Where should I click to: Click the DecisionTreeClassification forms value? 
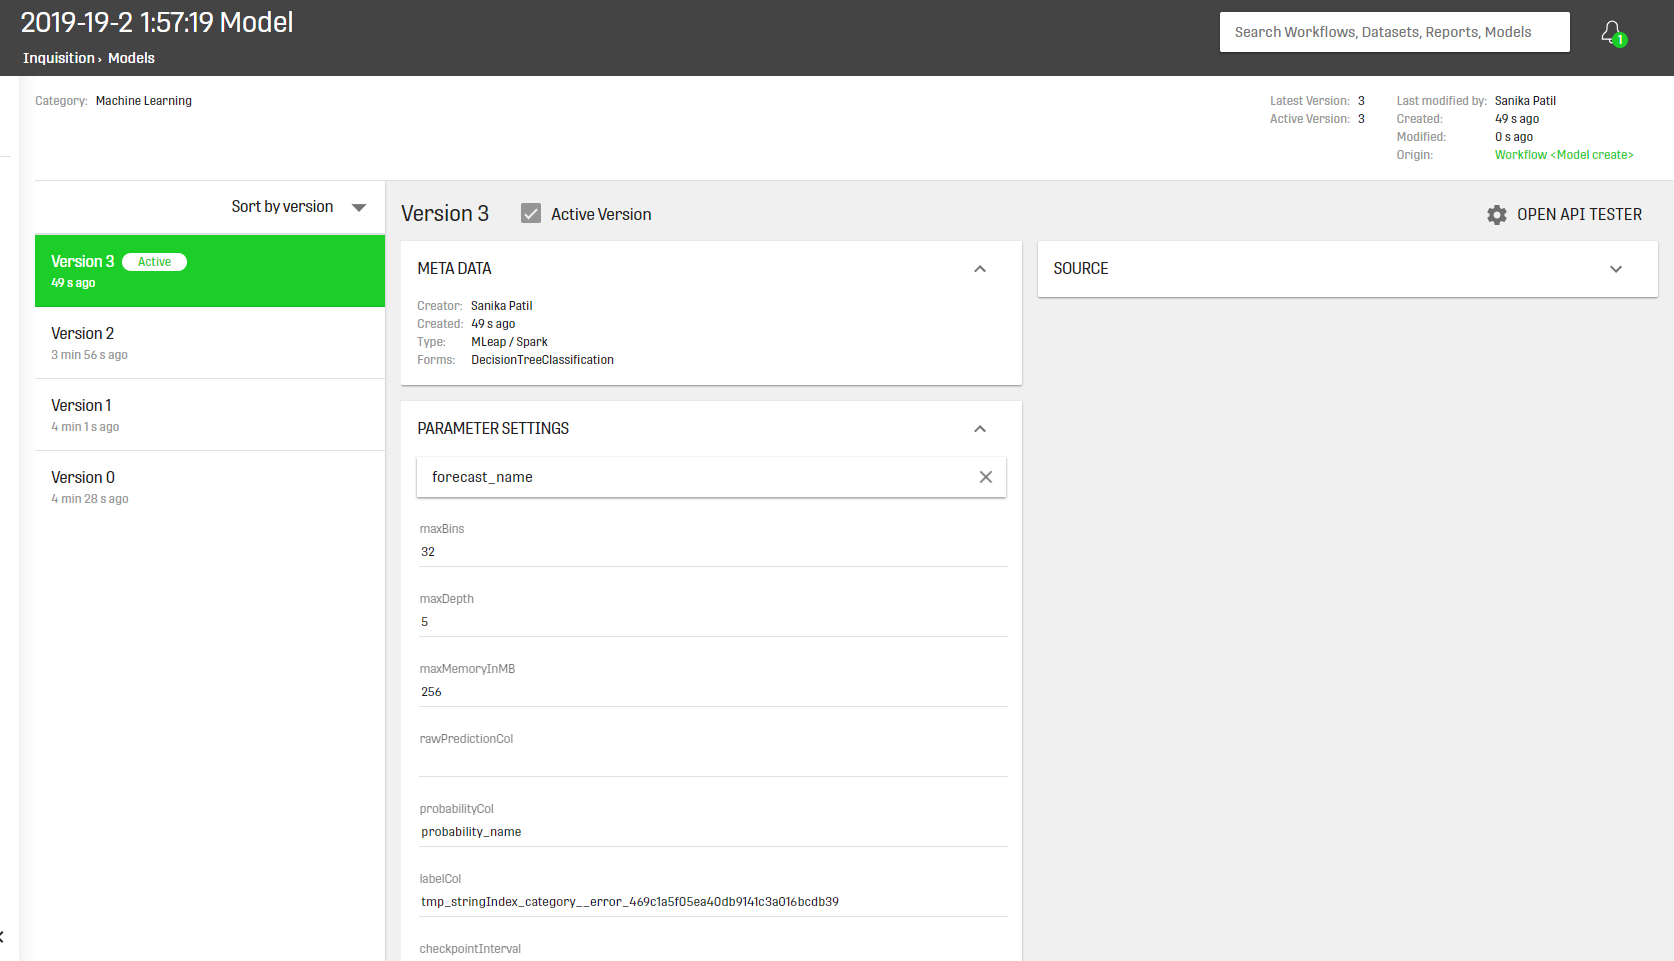542,360
